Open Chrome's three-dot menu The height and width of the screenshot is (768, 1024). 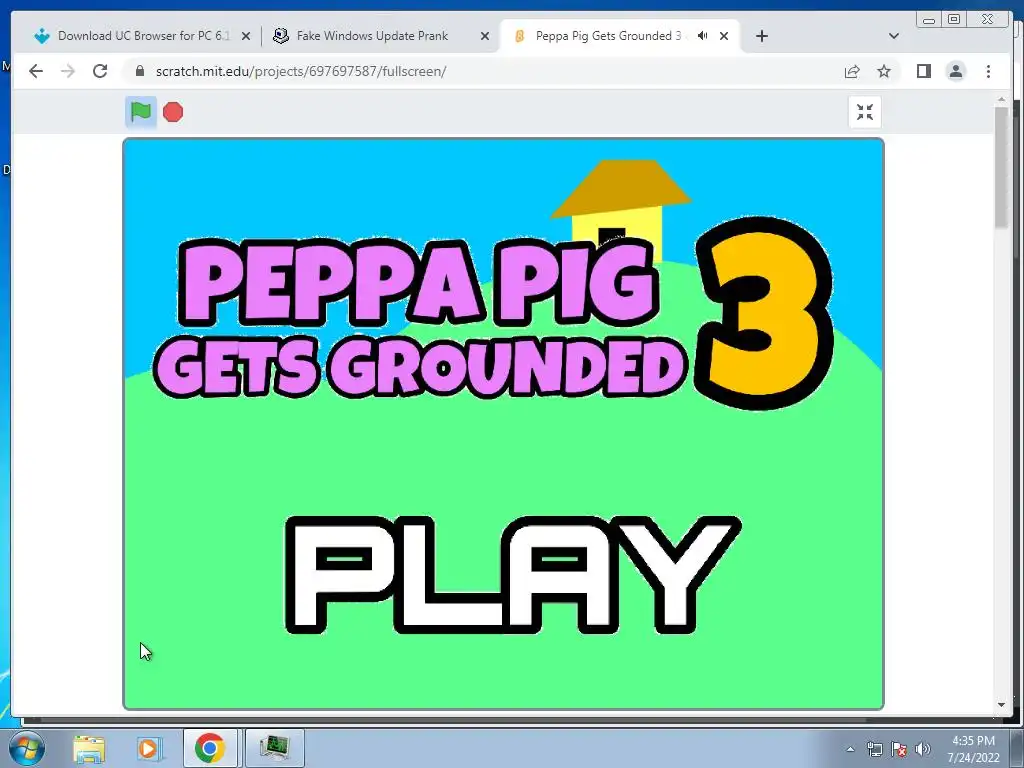[988, 71]
